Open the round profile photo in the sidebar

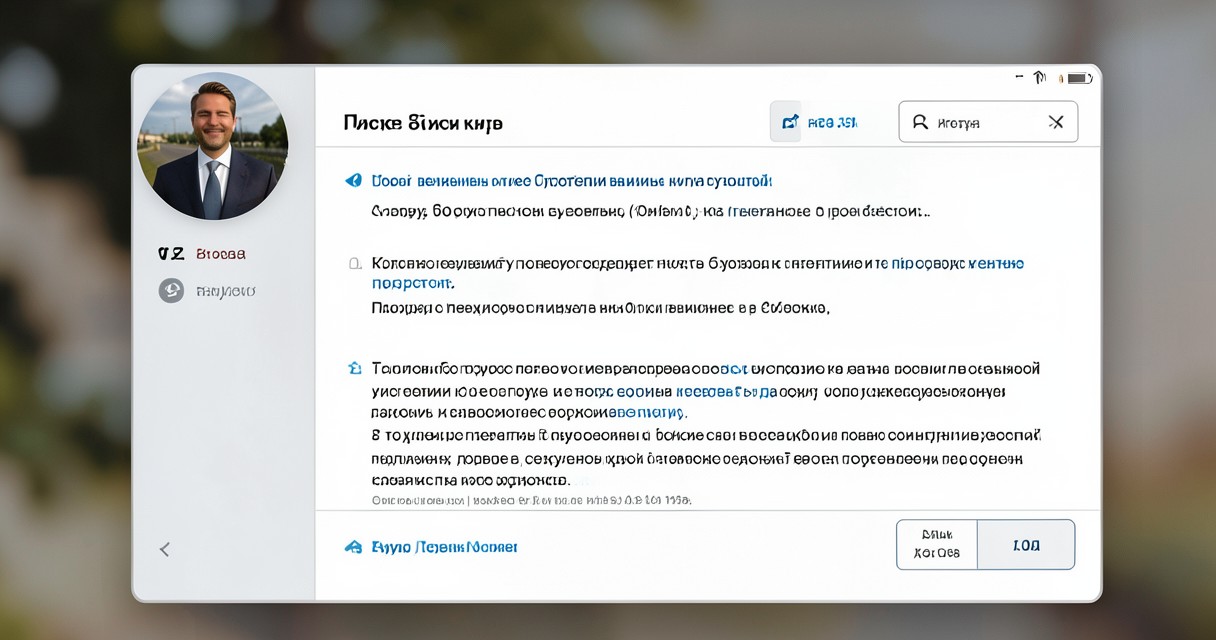[x=212, y=146]
